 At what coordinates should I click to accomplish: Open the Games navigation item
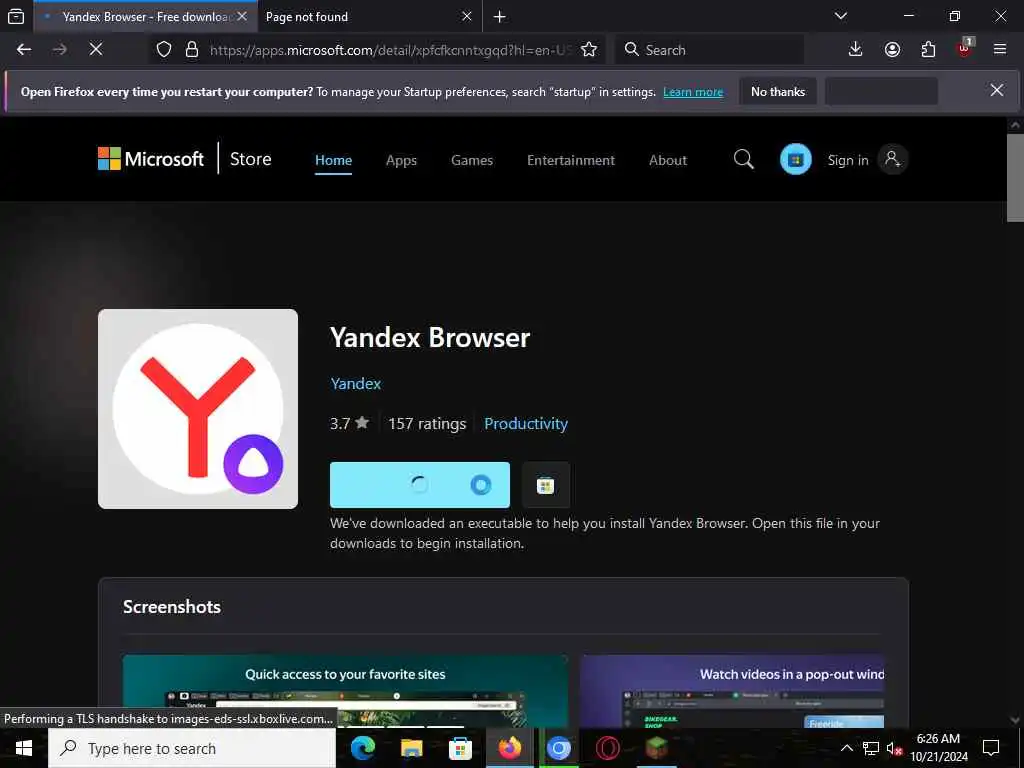[x=472, y=160]
